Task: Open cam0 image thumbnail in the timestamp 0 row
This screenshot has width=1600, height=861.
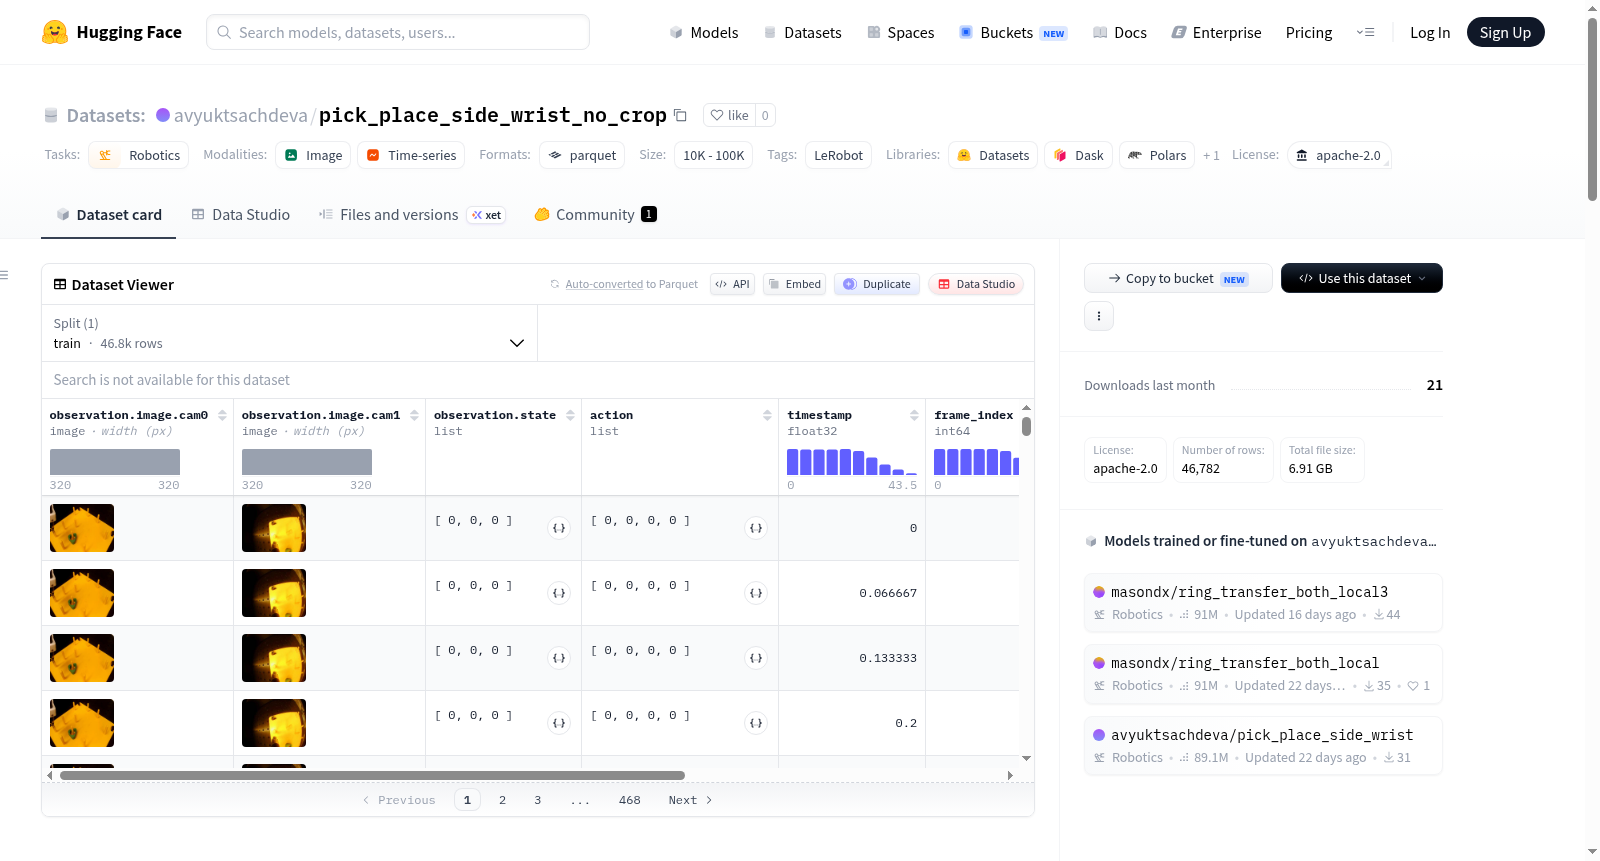Action: click(82, 528)
